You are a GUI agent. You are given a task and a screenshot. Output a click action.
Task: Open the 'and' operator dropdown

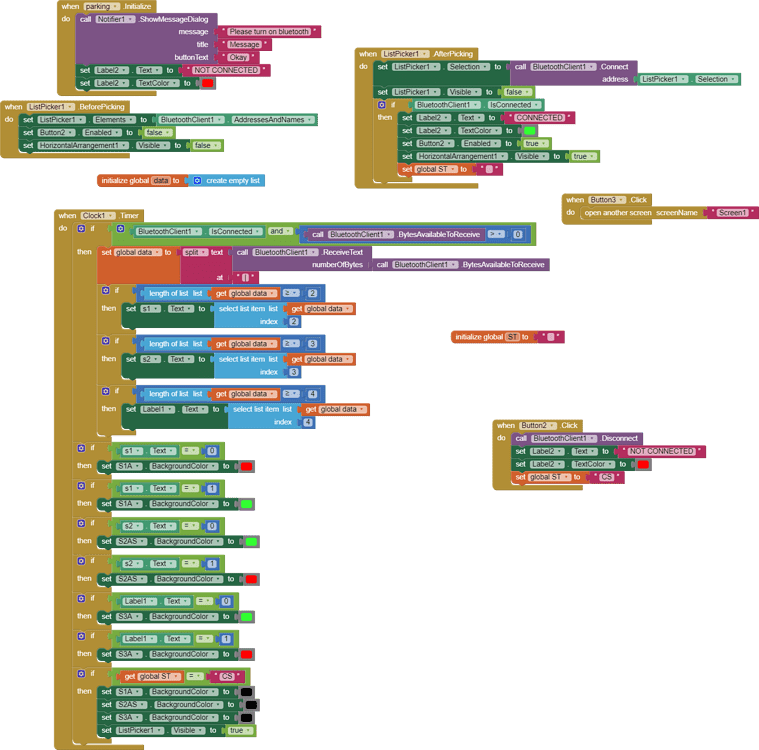point(280,231)
